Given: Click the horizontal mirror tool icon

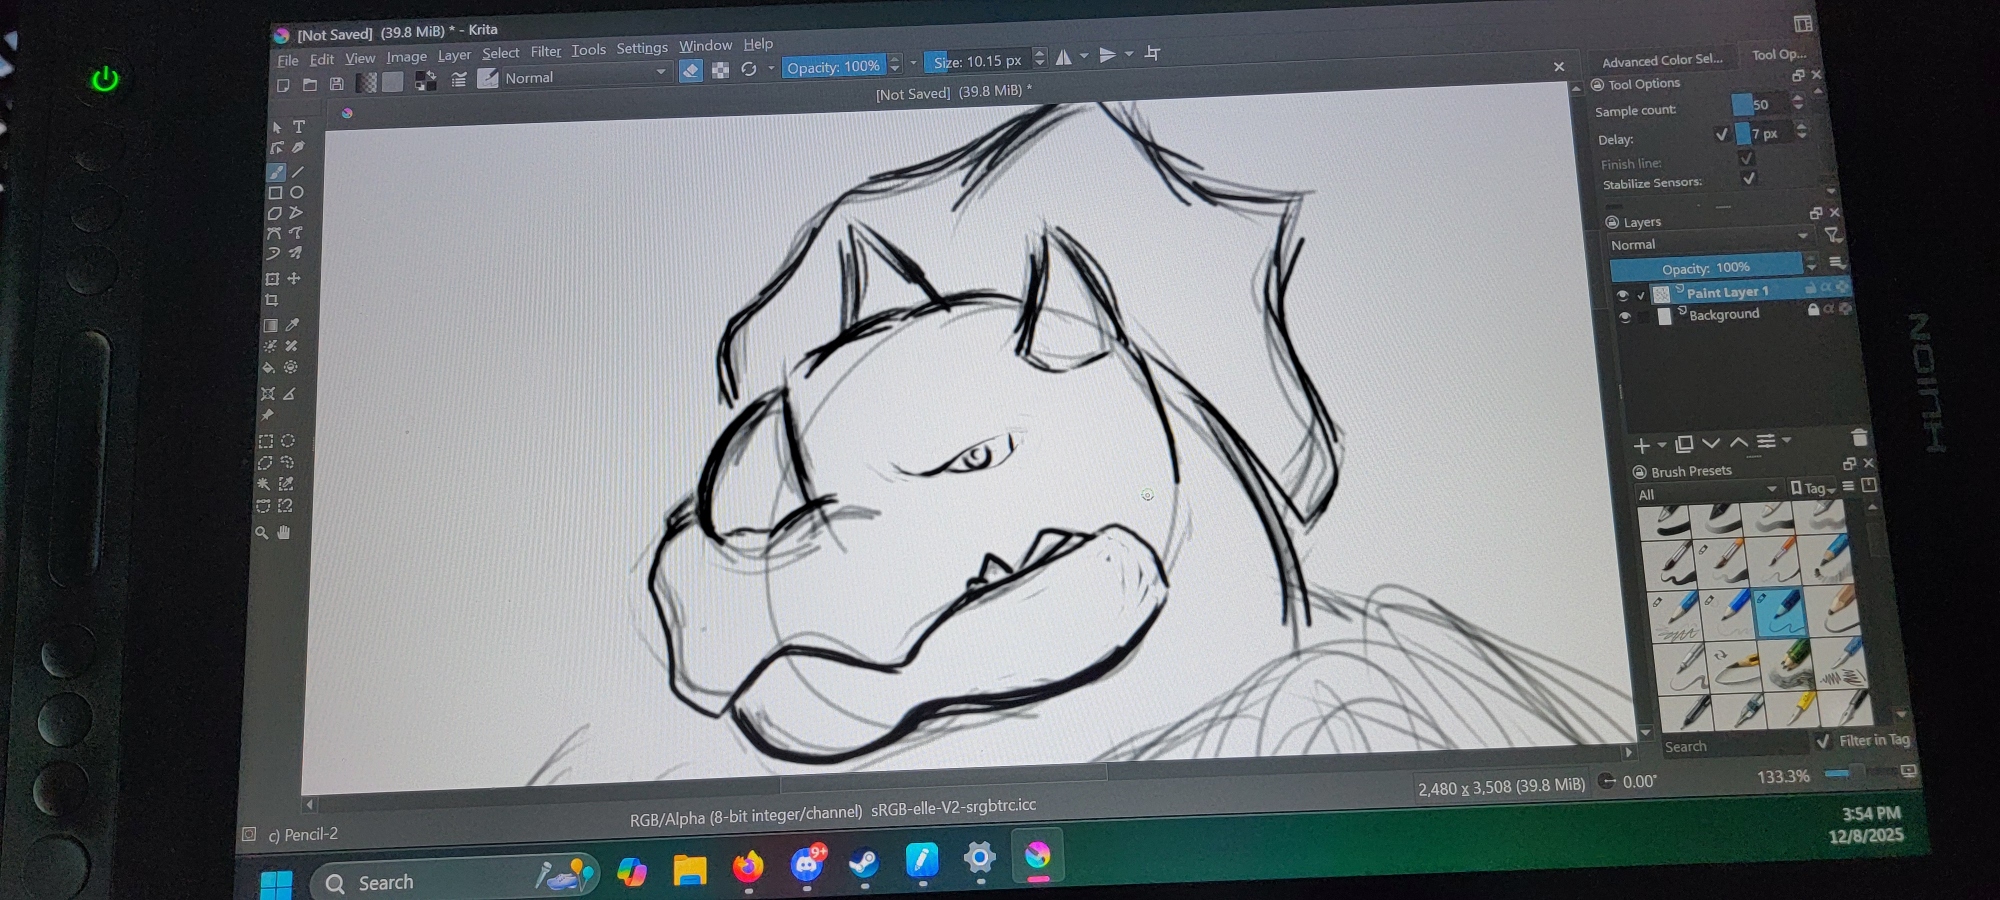Looking at the screenshot, I should [1064, 57].
